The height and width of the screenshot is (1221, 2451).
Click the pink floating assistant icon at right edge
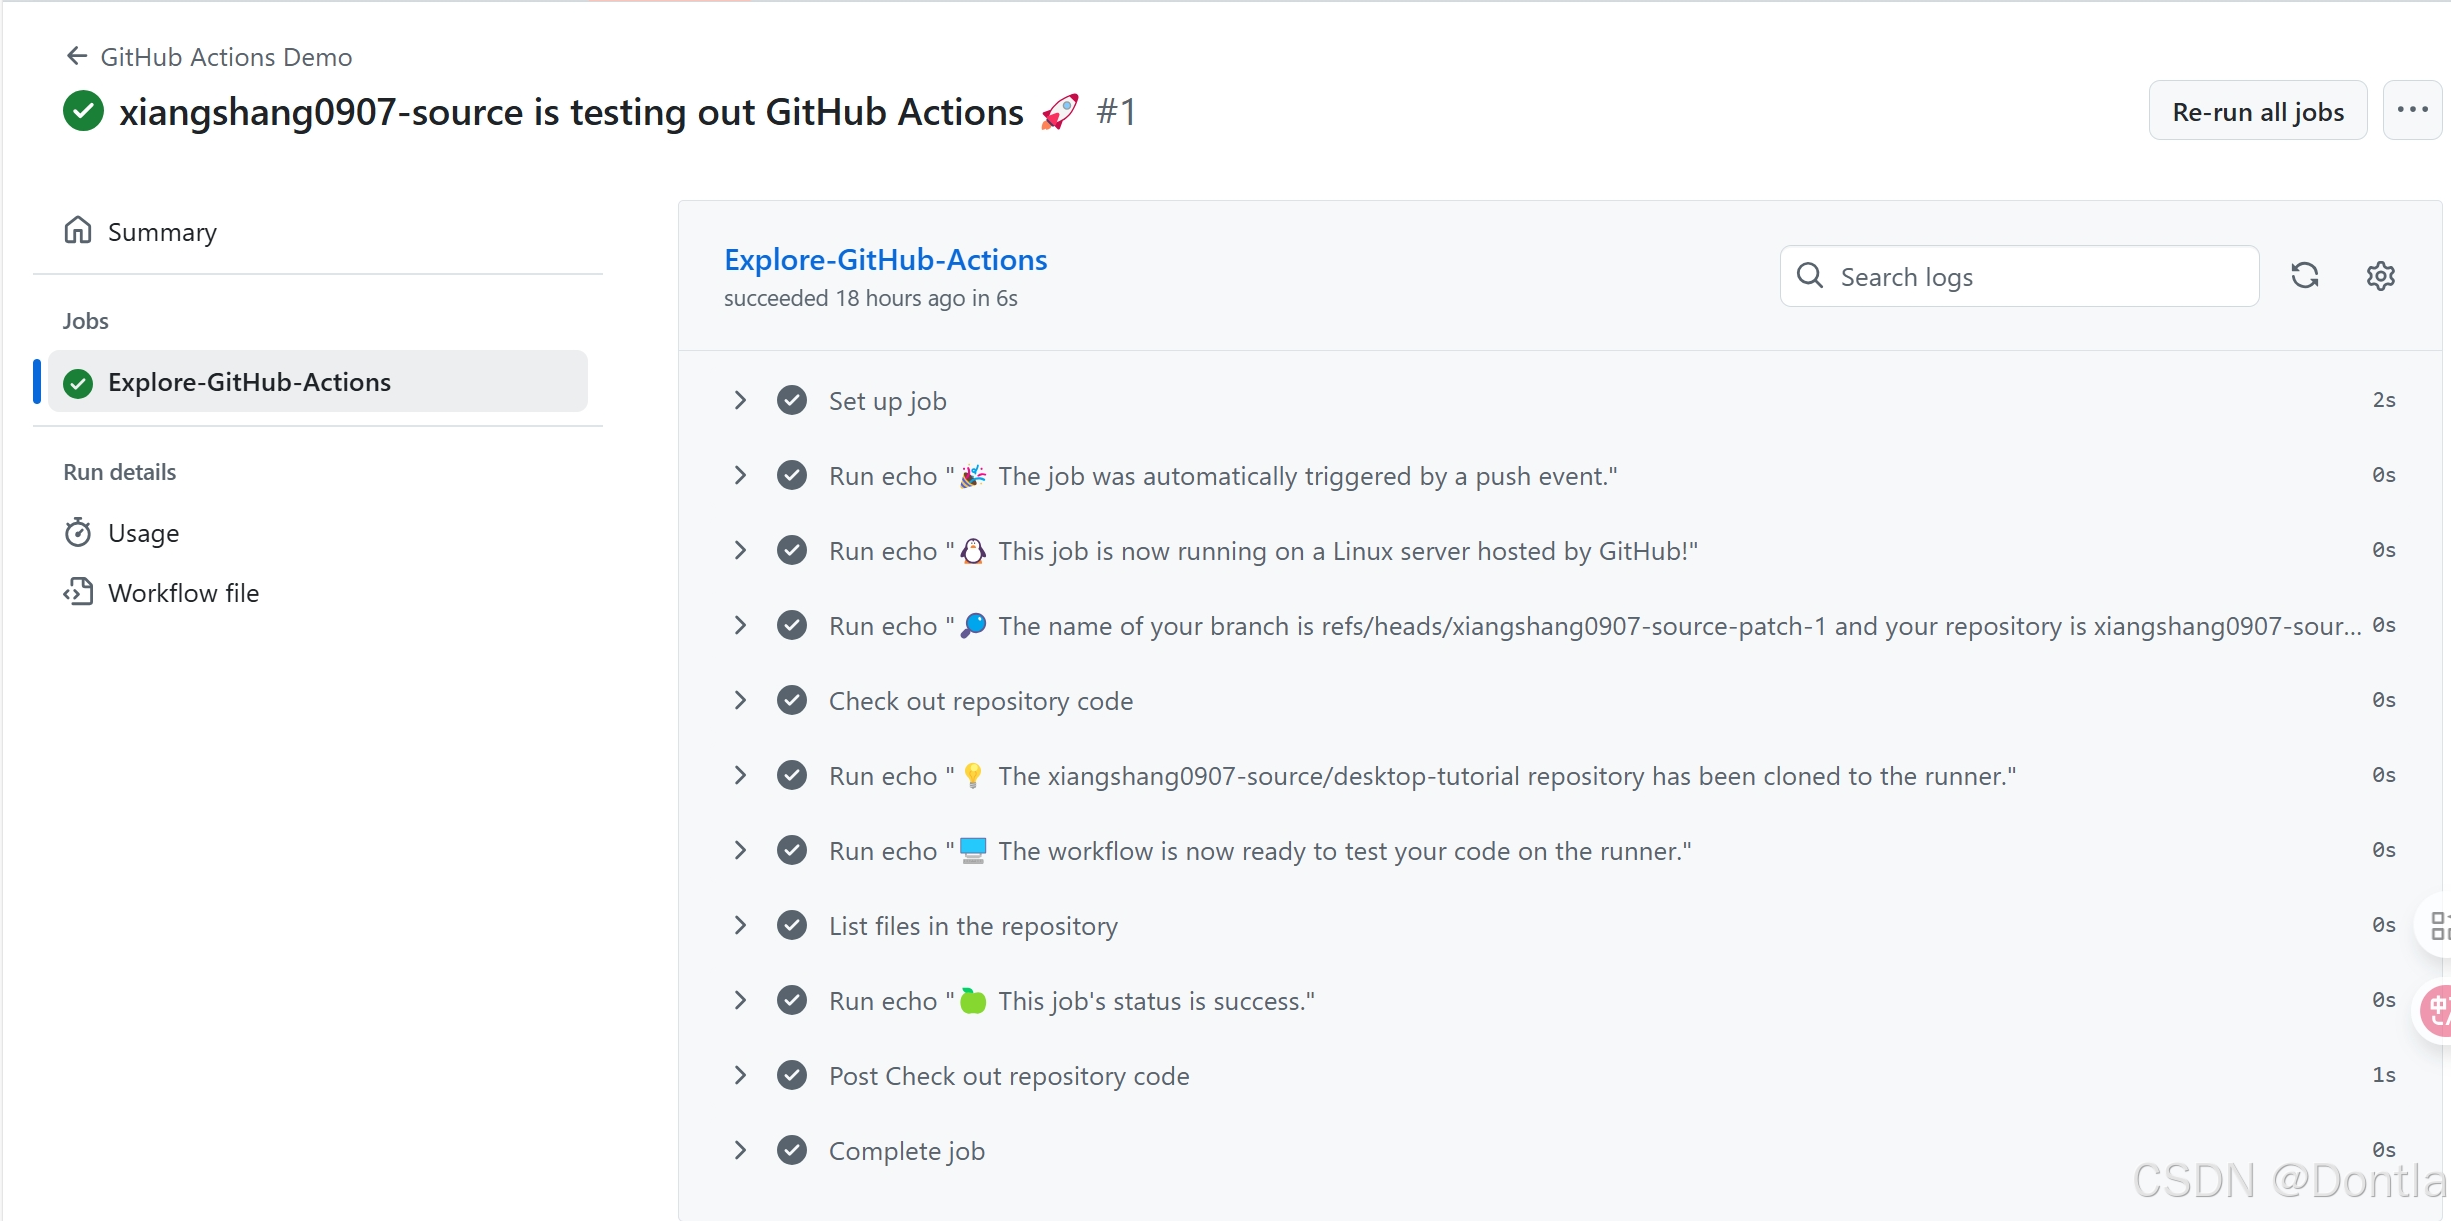click(2437, 1011)
